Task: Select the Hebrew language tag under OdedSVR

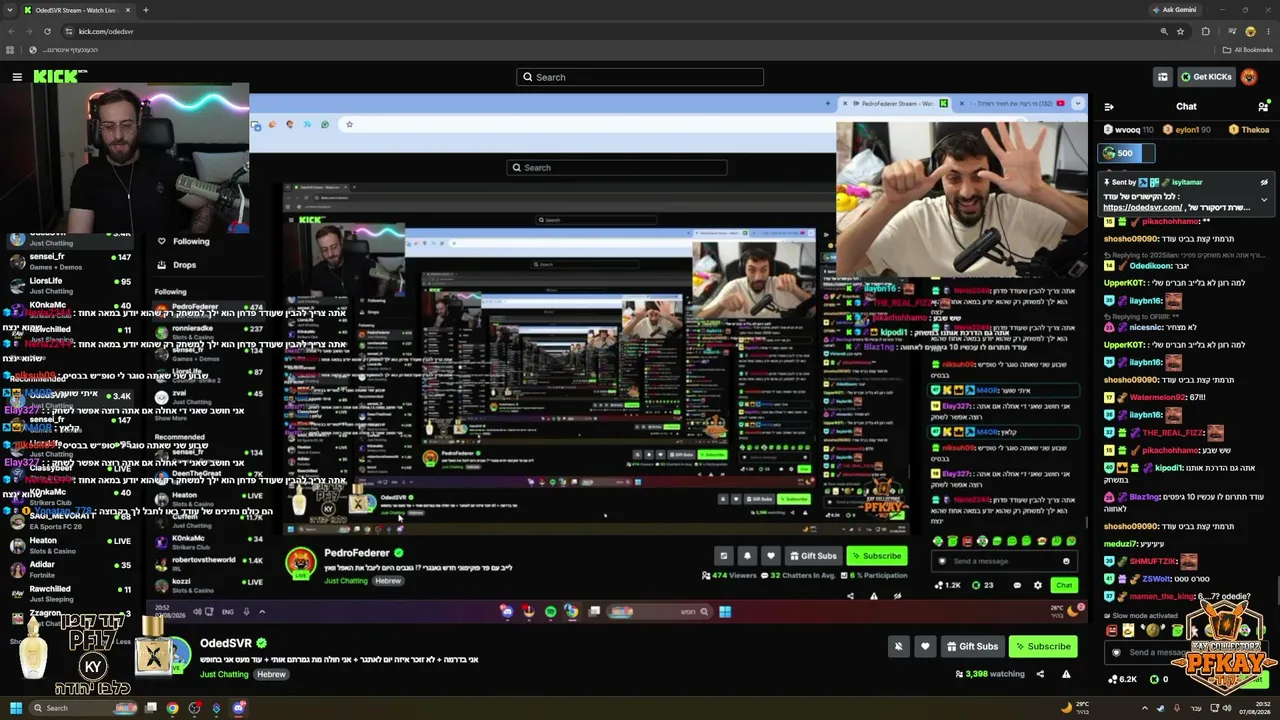Action: tap(271, 674)
